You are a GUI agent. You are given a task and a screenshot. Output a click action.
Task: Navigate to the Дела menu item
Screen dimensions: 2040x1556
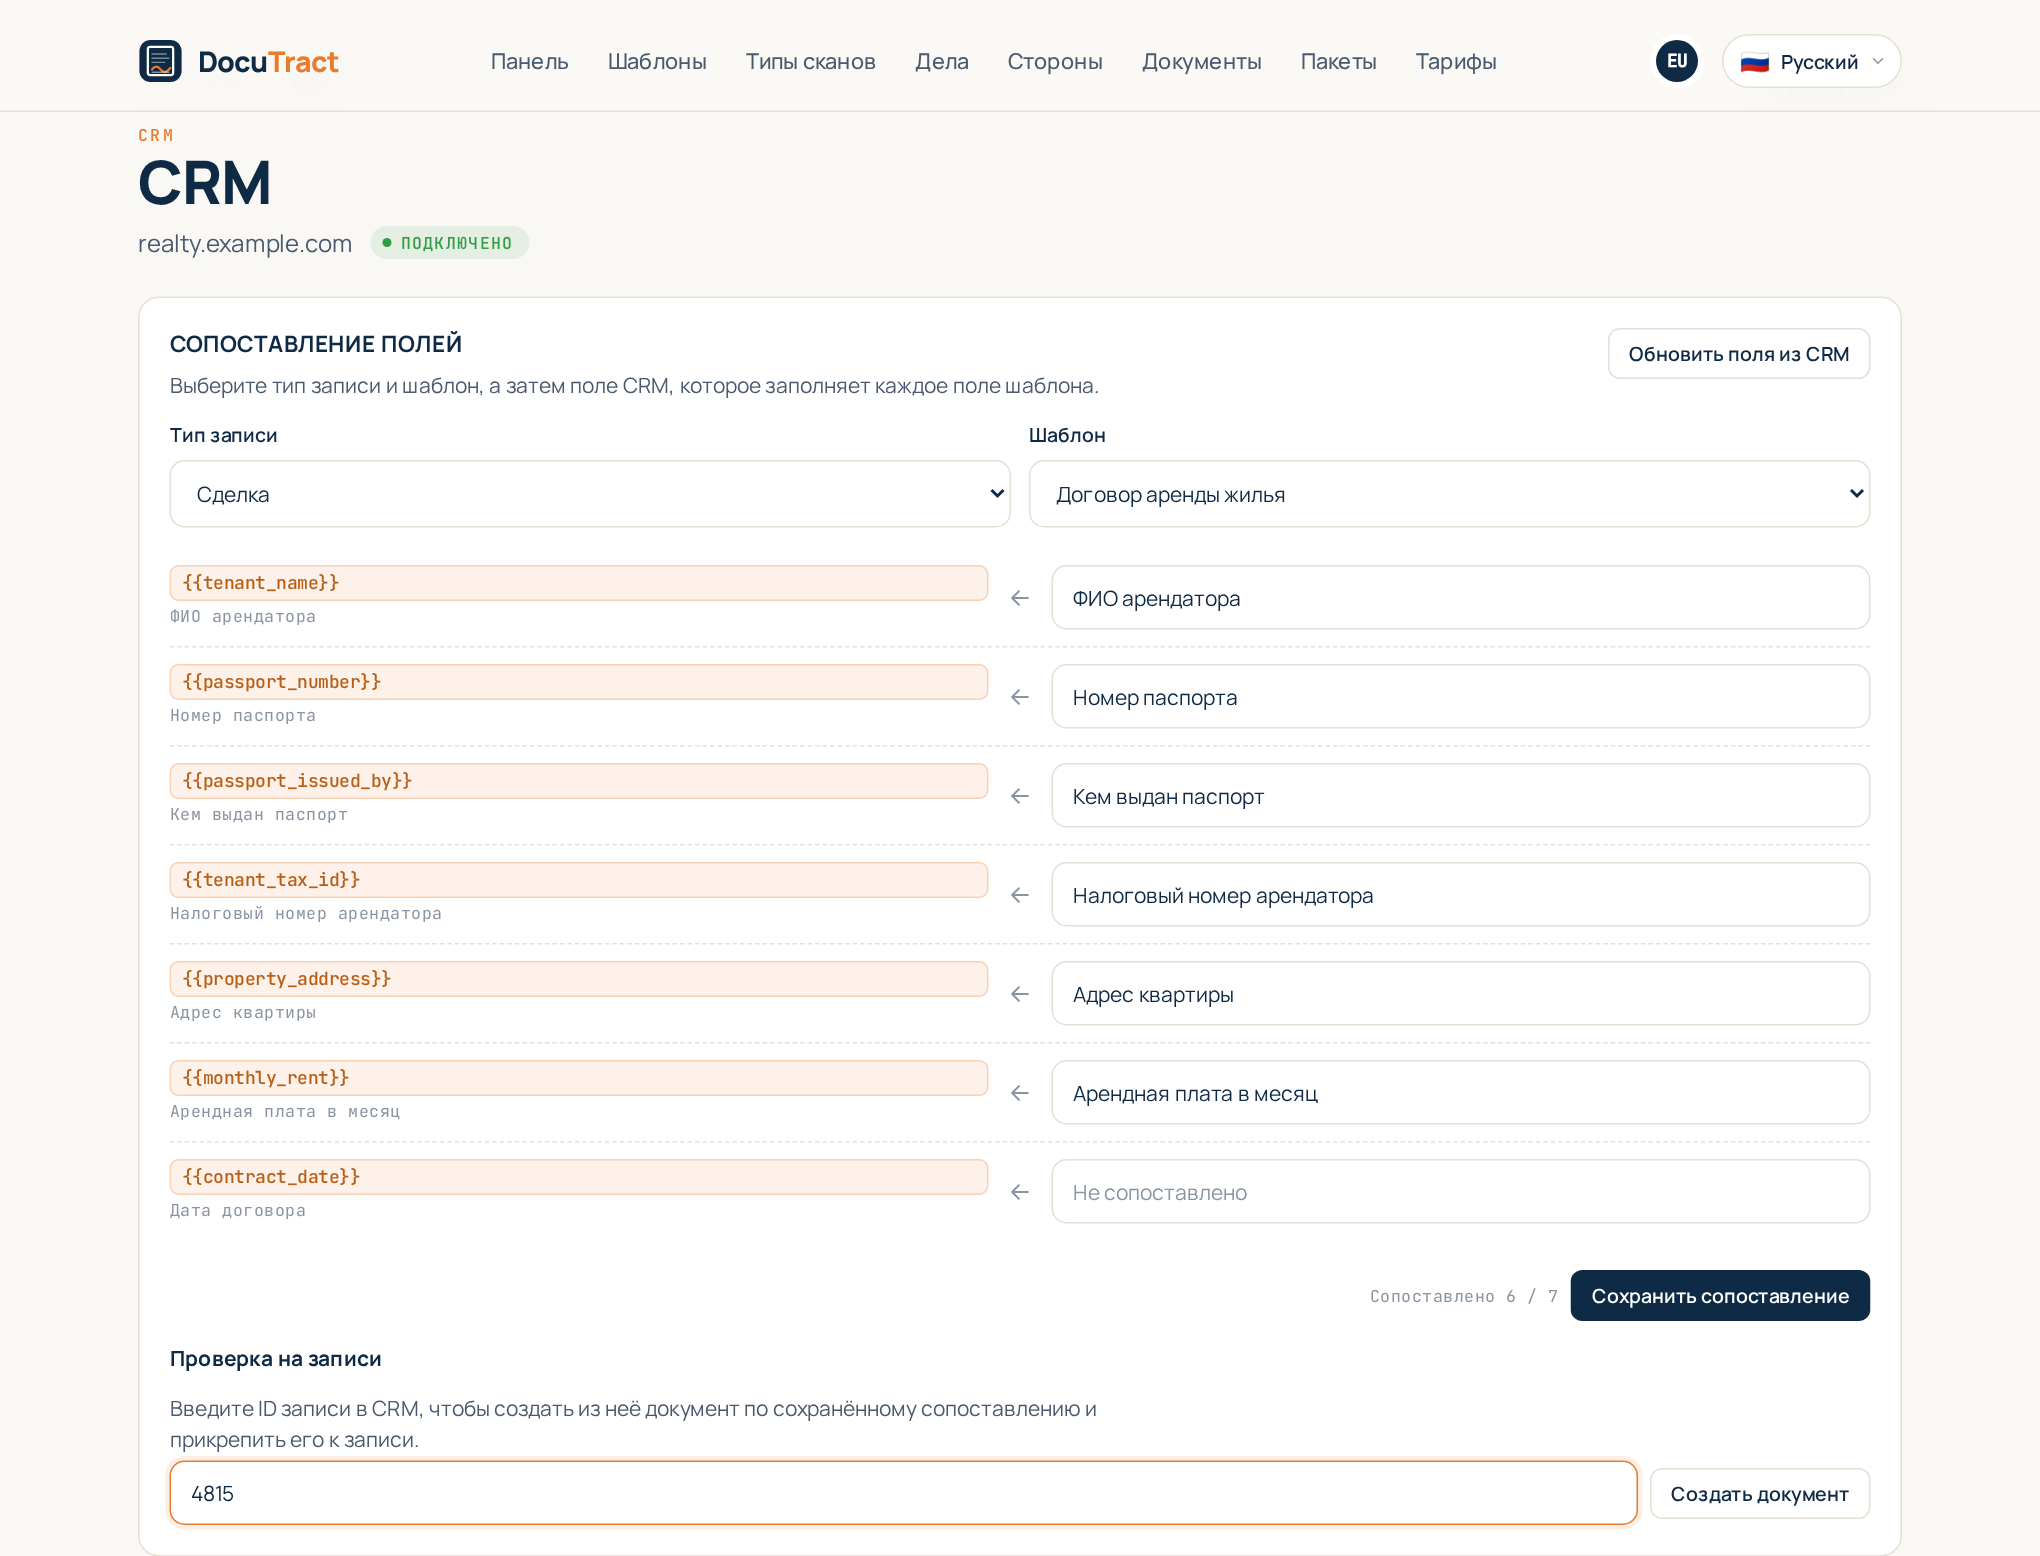click(x=941, y=62)
